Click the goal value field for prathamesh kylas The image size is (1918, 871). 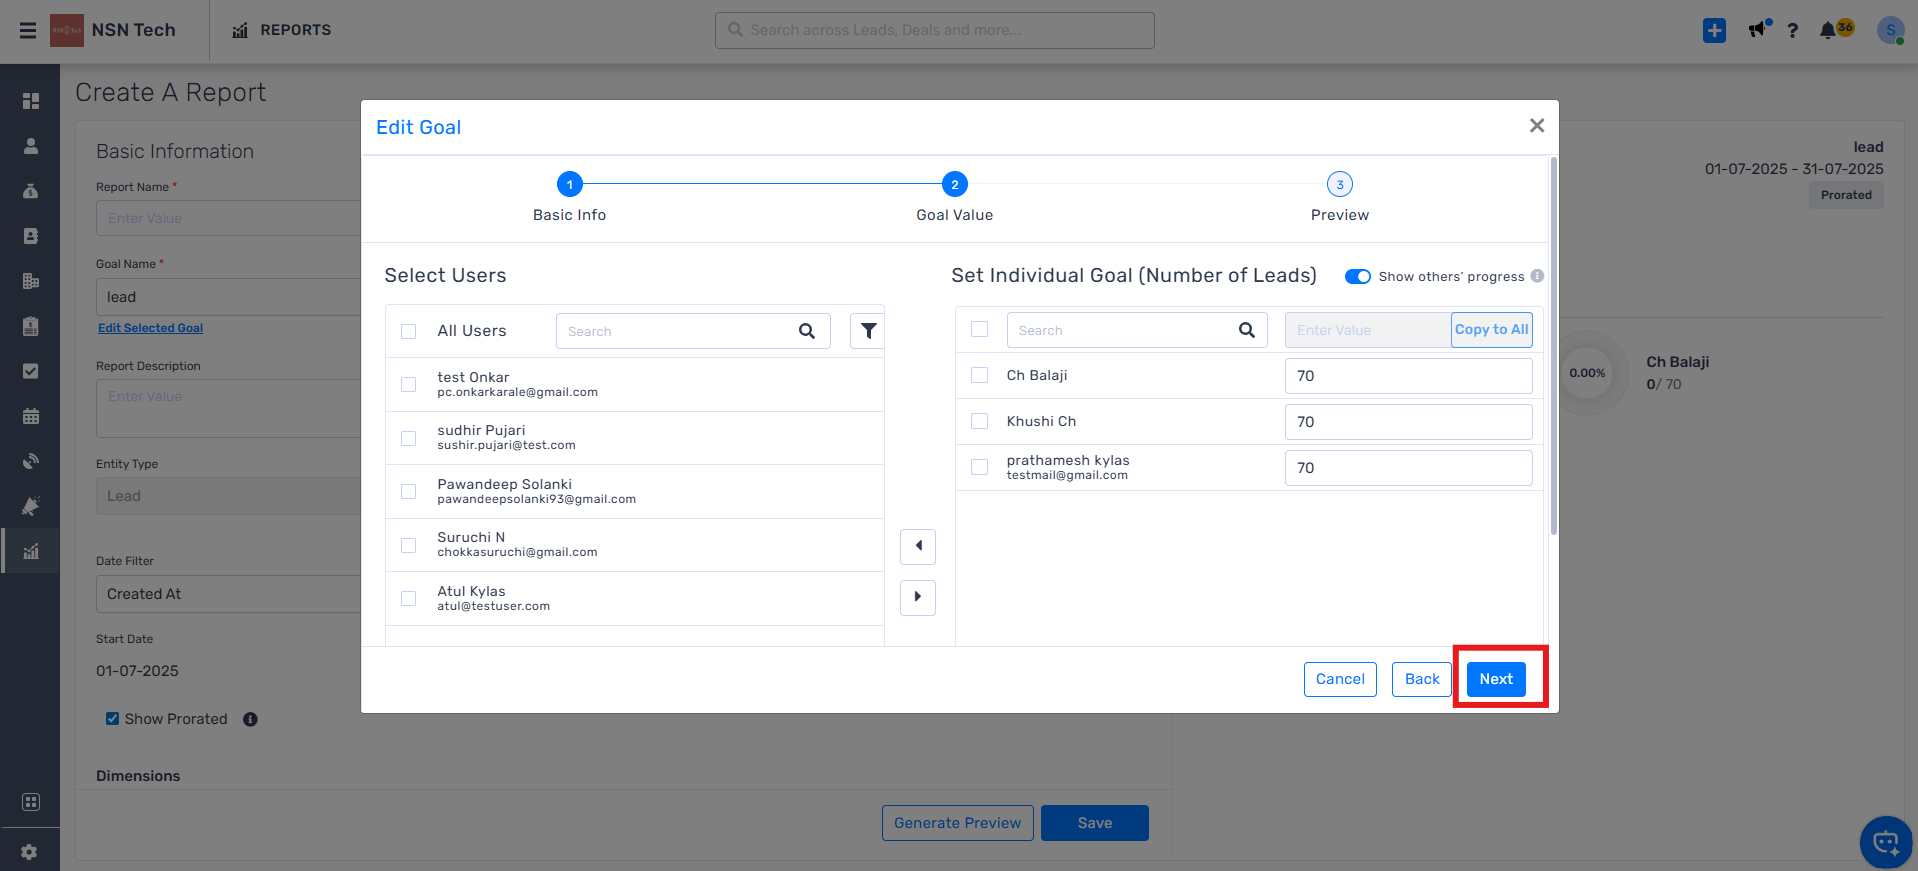[x=1408, y=468]
